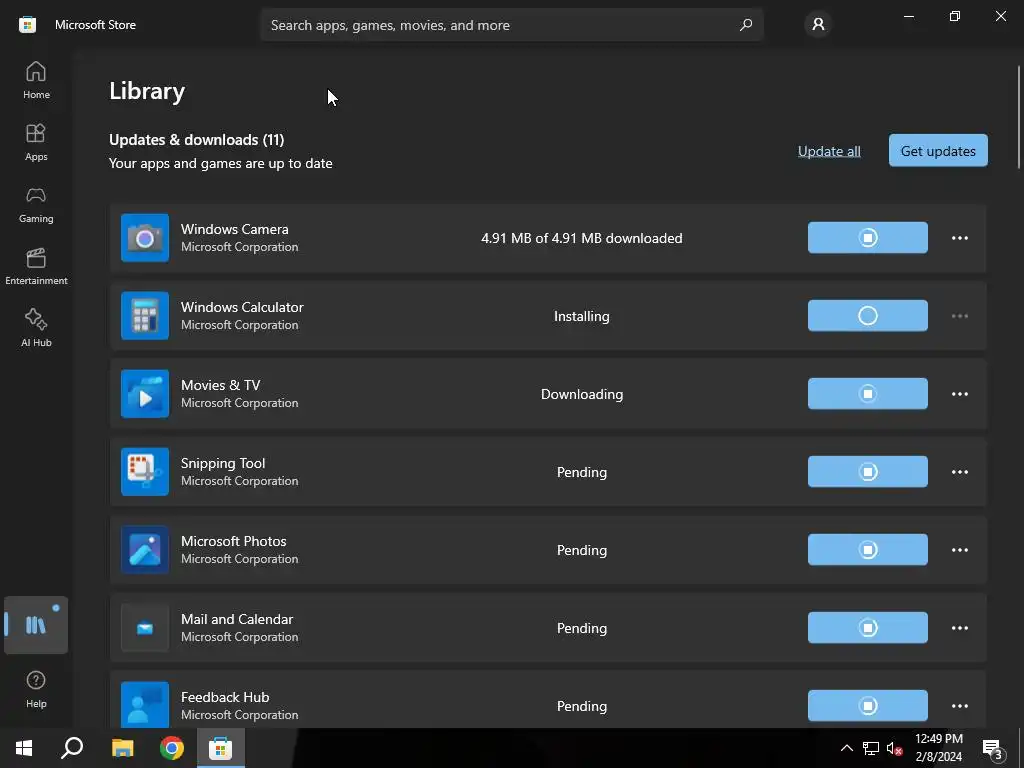Viewport: 1024px width, 768px height.
Task: Cancel the pending Microsoft Photos update
Action: point(867,550)
